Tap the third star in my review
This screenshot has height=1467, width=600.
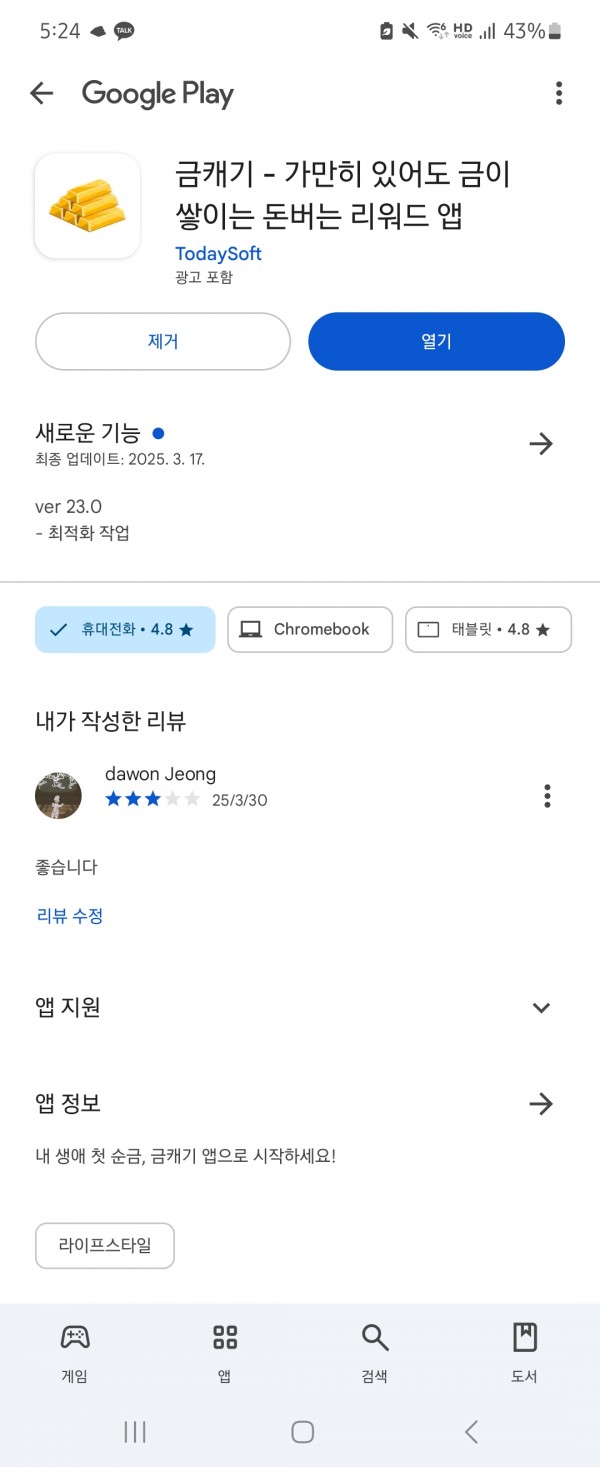click(153, 799)
